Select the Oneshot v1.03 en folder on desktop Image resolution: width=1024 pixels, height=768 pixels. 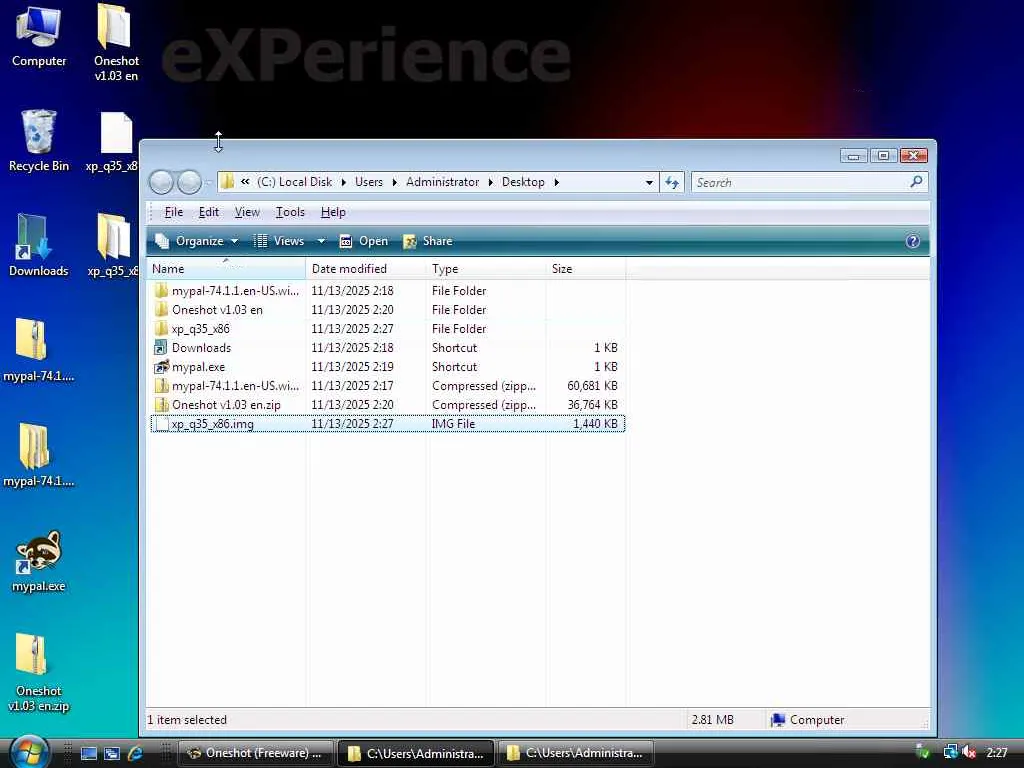click(116, 42)
